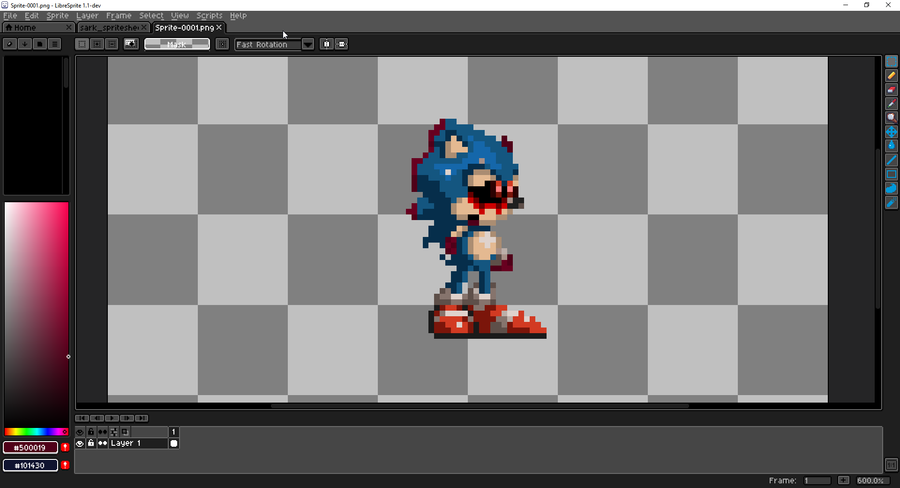Open the Layer menu
Viewport: 900px width, 488px height.
point(87,16)
